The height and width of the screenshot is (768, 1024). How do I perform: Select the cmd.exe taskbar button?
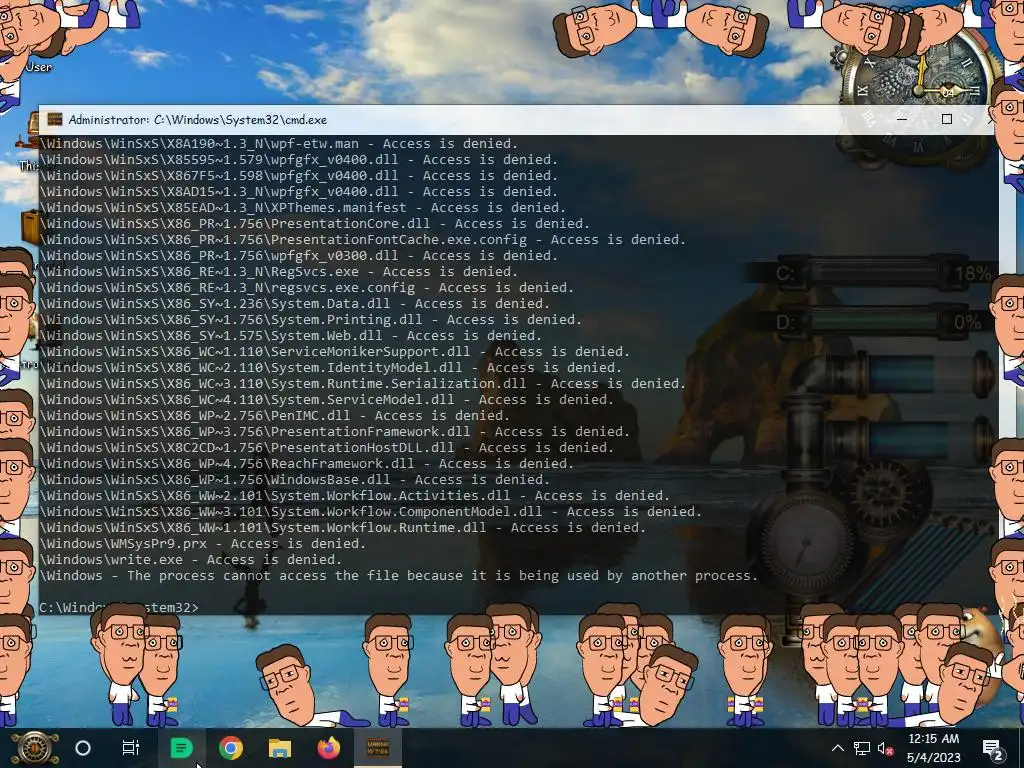[377, 748]
